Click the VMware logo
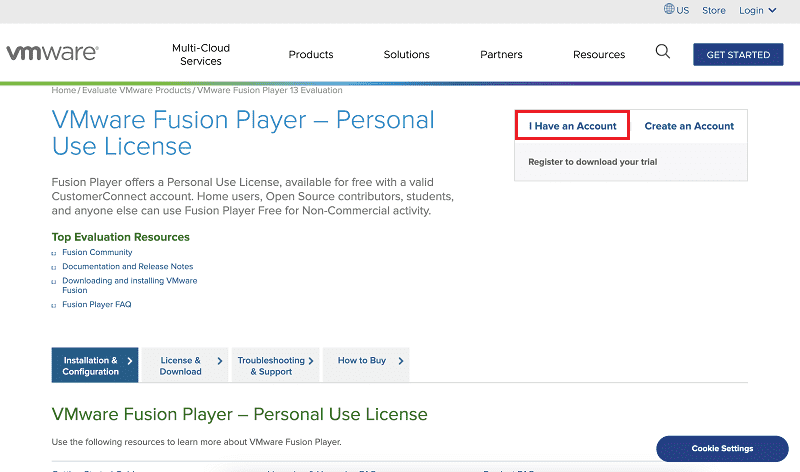The image size is (800, 472). coord(52,53)
